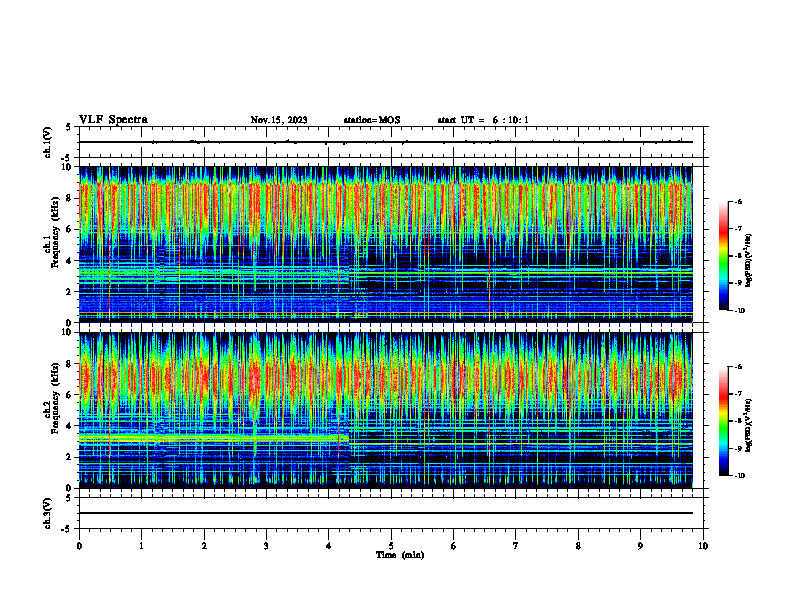The height and width of the screenshot is (612, 792).
Task: Click time axis tick label "7"
Action: (516, 546)
